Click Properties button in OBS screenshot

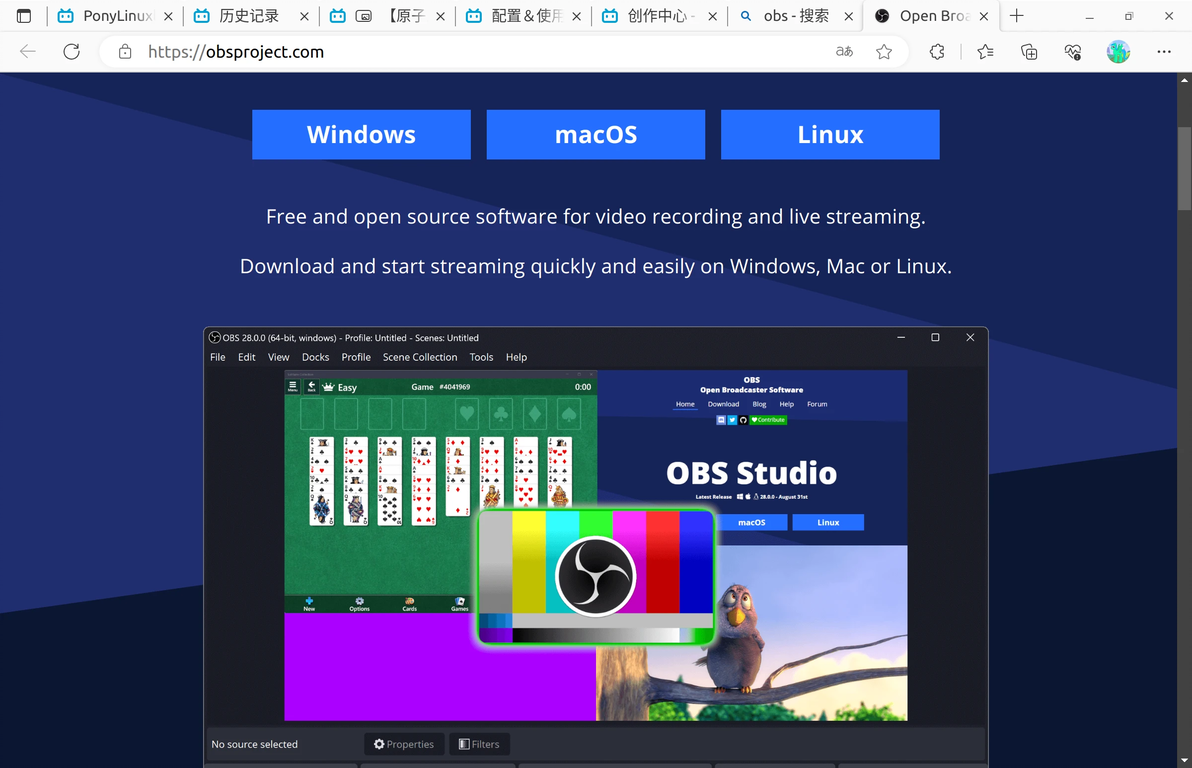point(404,744)
